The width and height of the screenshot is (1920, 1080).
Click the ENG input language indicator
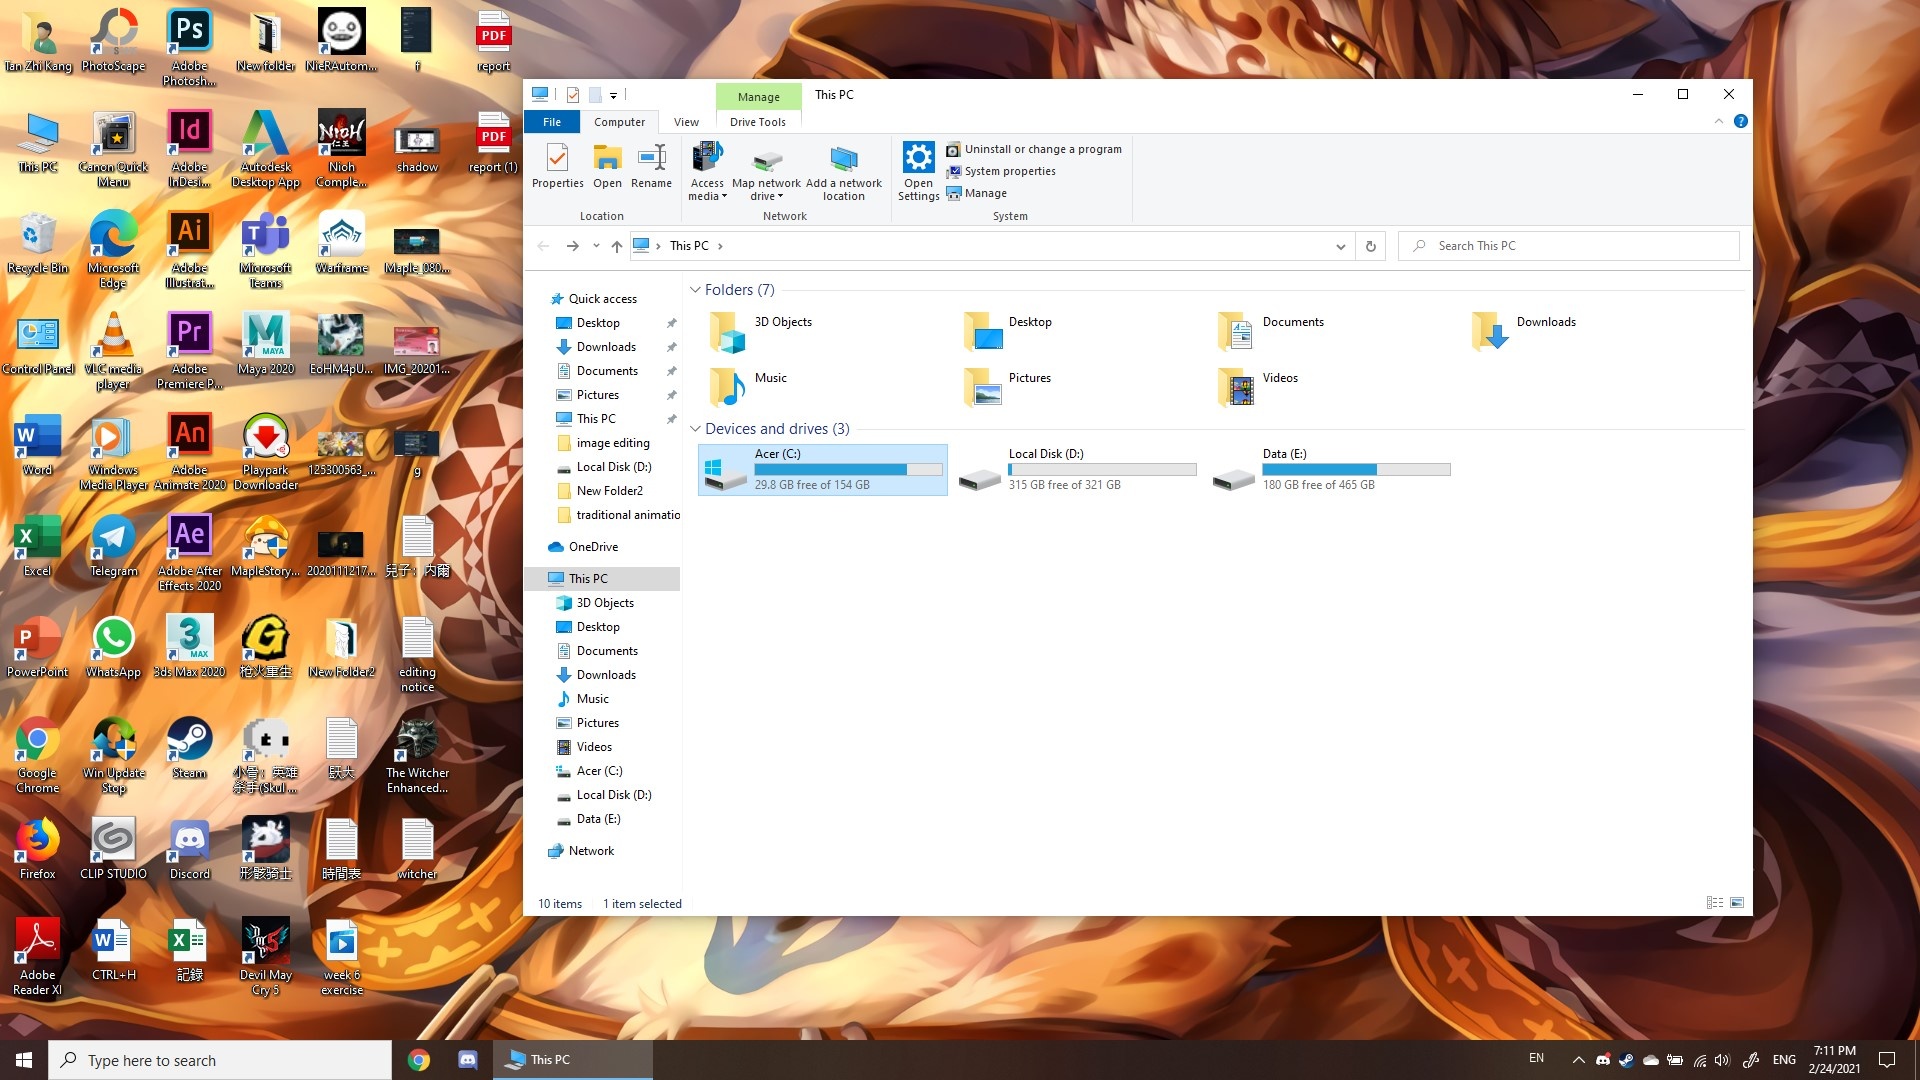click(1784, 1060)
